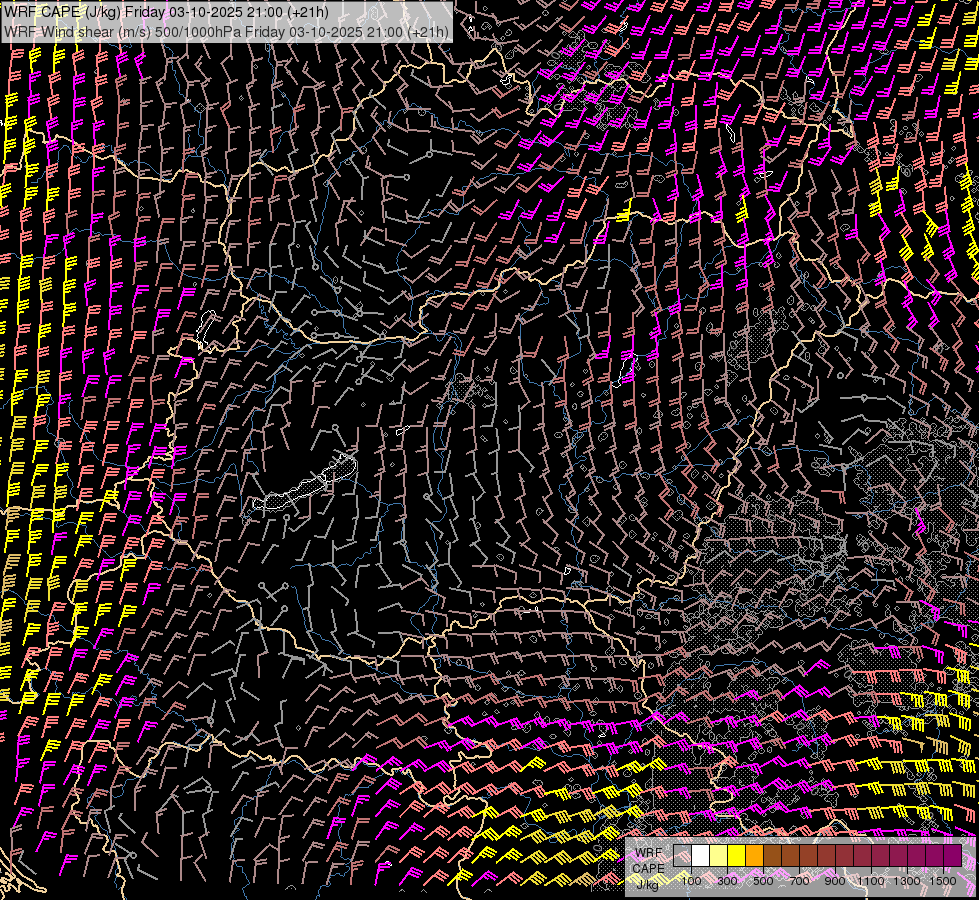Select the 500 tick label on legend
The height and width of the screenshot is (900, 979).
click(763, 881)
